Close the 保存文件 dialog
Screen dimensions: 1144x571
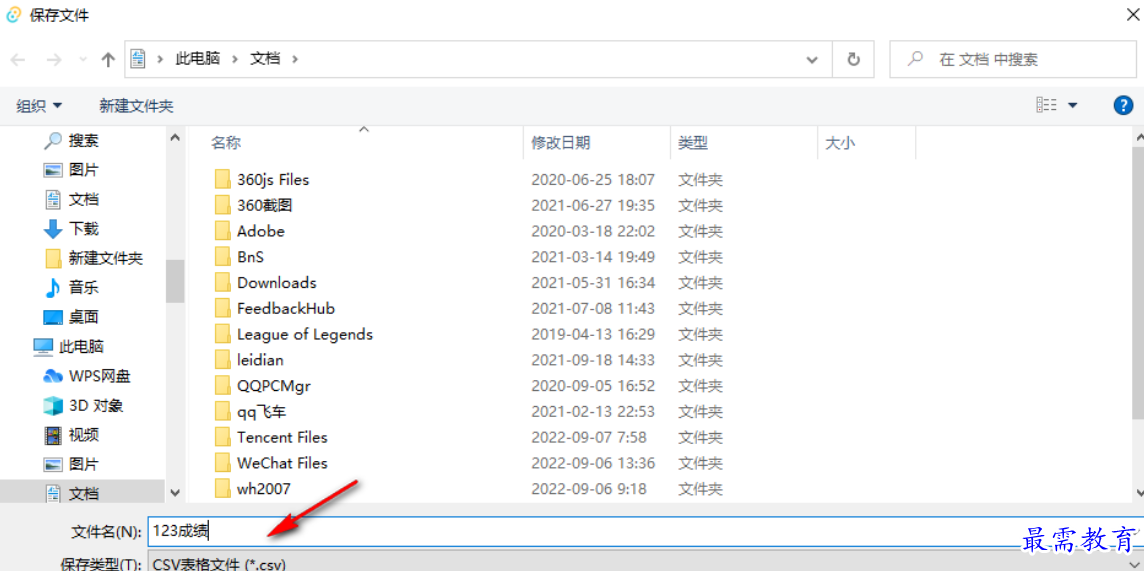pyautogui.click(x=1132, y=15)
